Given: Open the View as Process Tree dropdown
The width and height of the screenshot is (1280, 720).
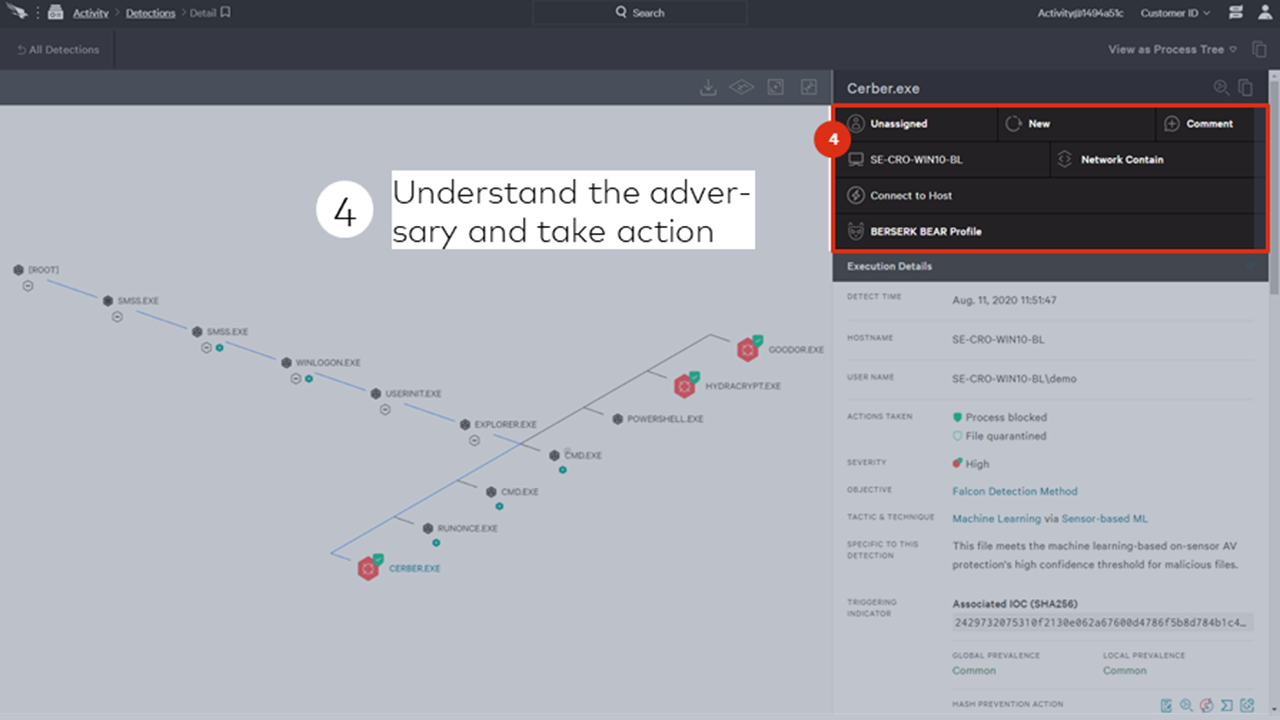Looking at the screenshot, I should [1172, 49].
